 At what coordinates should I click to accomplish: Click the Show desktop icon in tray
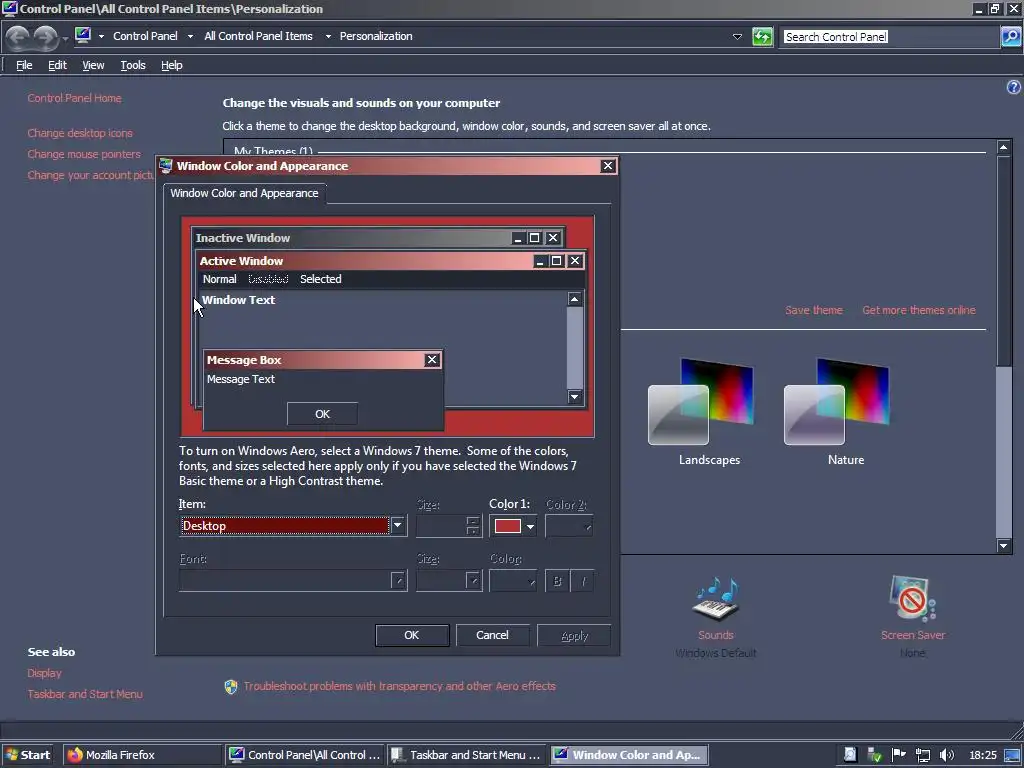(1013, 755)
